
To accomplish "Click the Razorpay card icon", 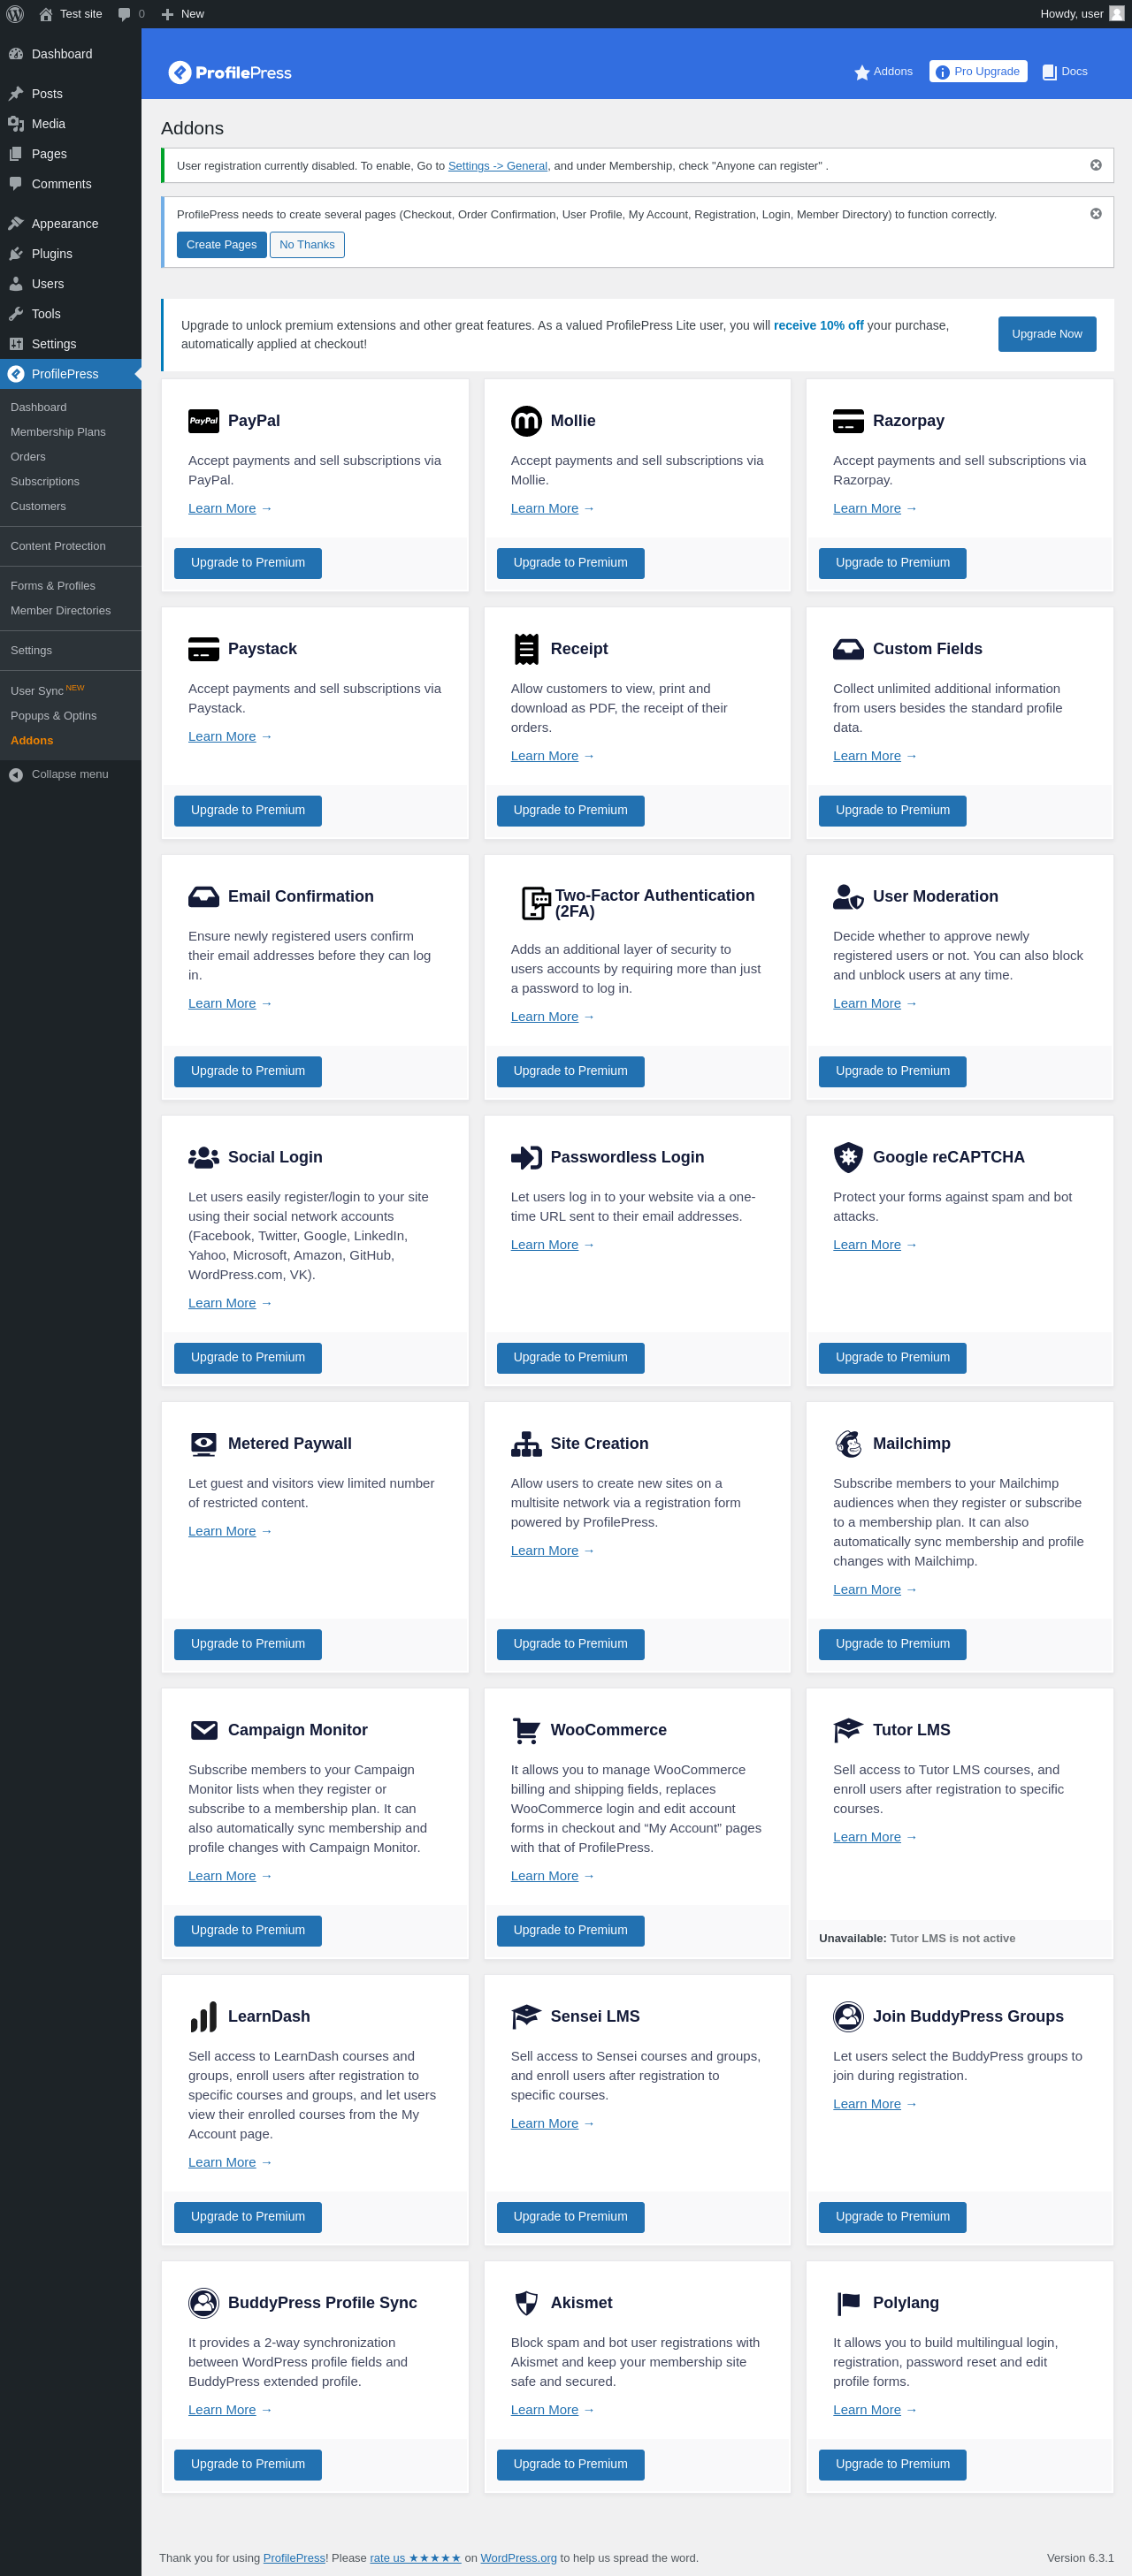I will point(848,421).
